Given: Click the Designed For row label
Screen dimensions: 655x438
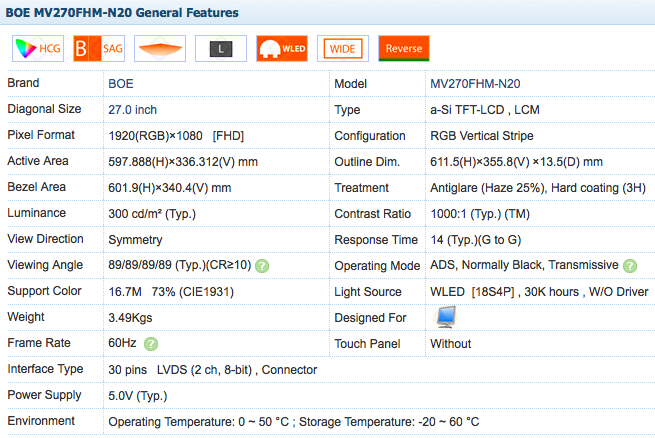Looking at the screenshot, I should point(370,318).
